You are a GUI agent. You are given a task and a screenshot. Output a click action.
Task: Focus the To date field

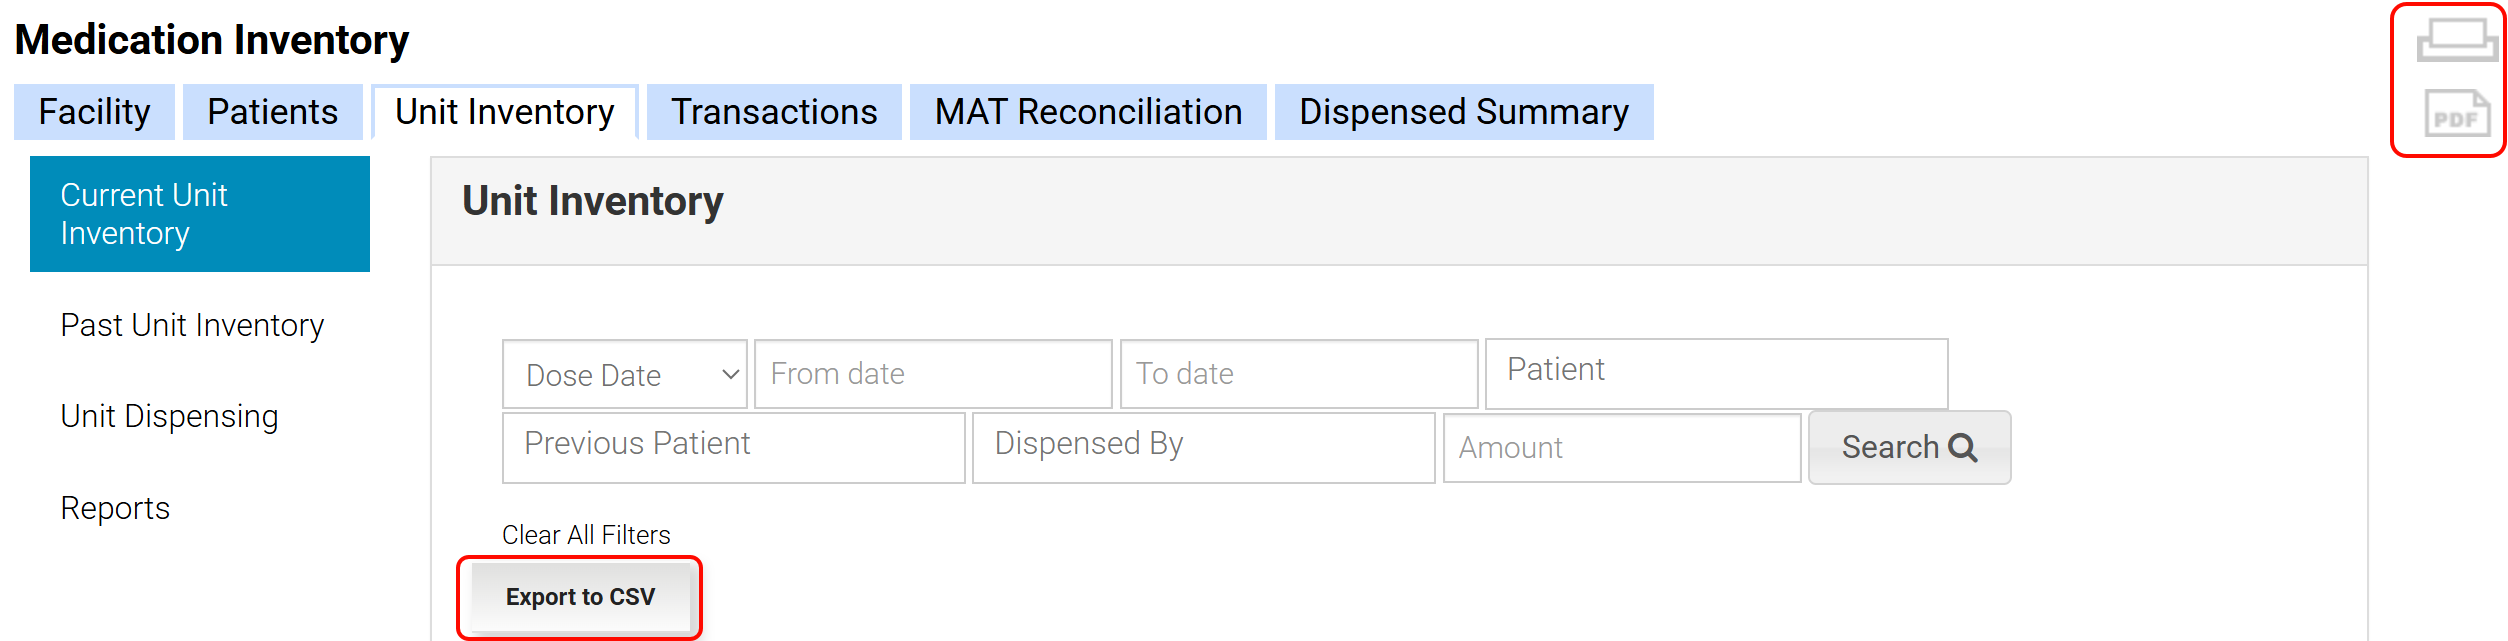point(1298,374)
